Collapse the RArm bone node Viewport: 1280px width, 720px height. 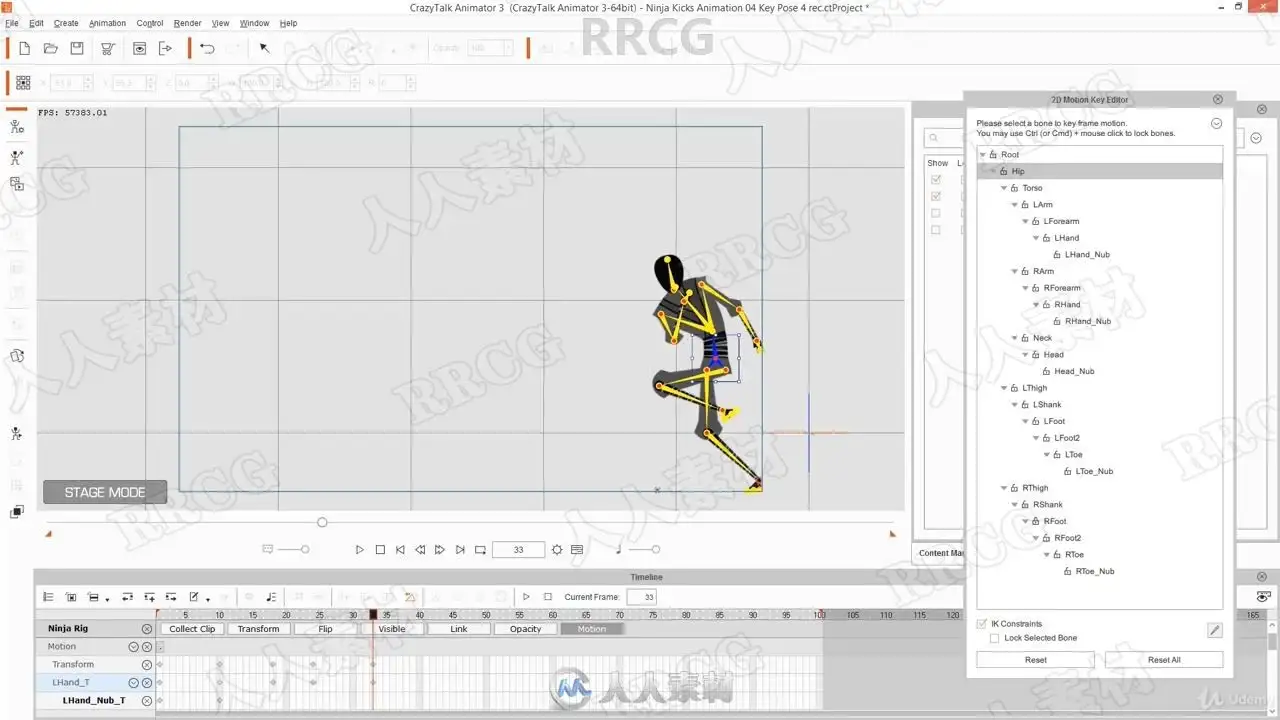click(1015, 272)
